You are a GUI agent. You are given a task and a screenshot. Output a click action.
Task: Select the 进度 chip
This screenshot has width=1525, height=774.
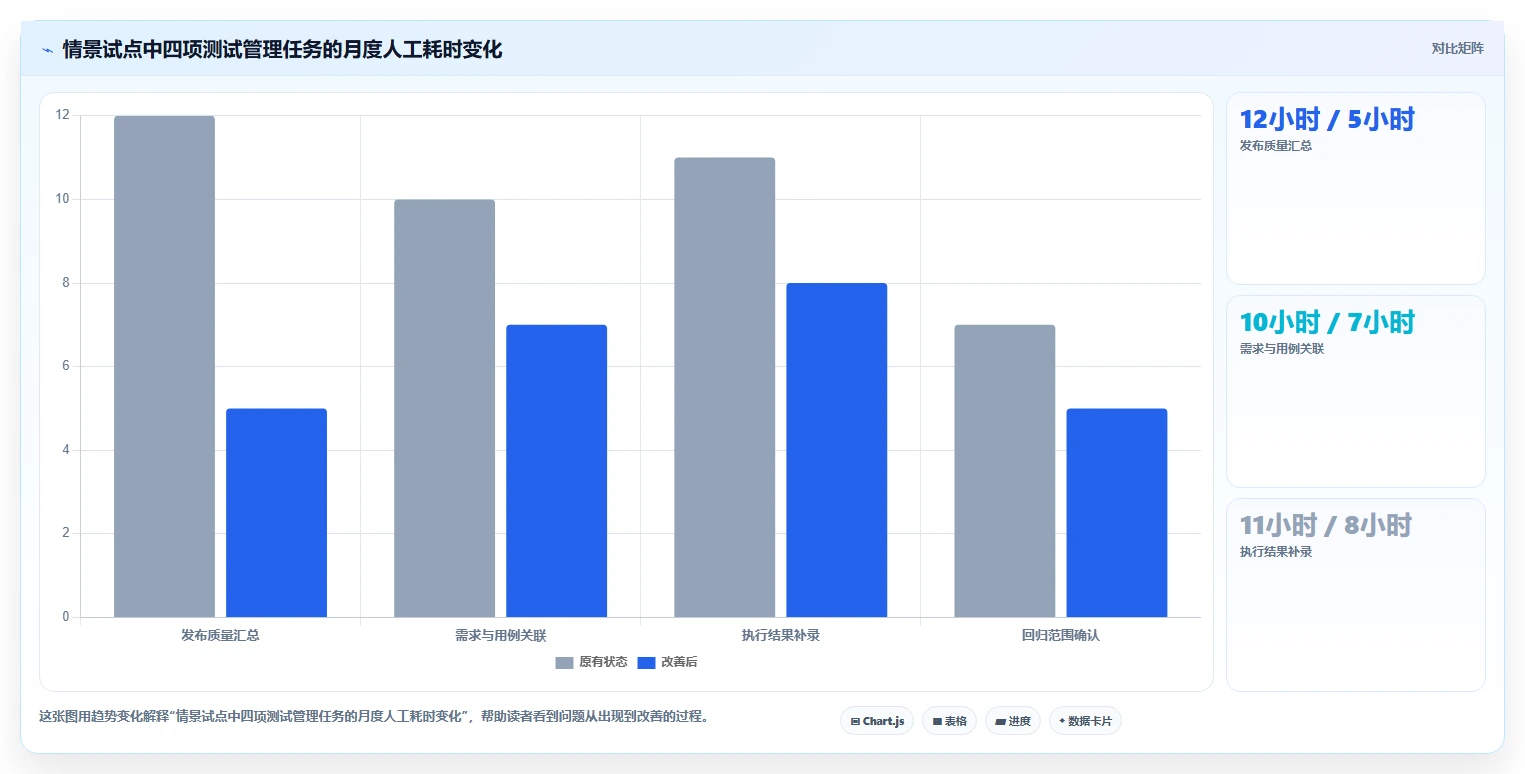pos(1013,721)
